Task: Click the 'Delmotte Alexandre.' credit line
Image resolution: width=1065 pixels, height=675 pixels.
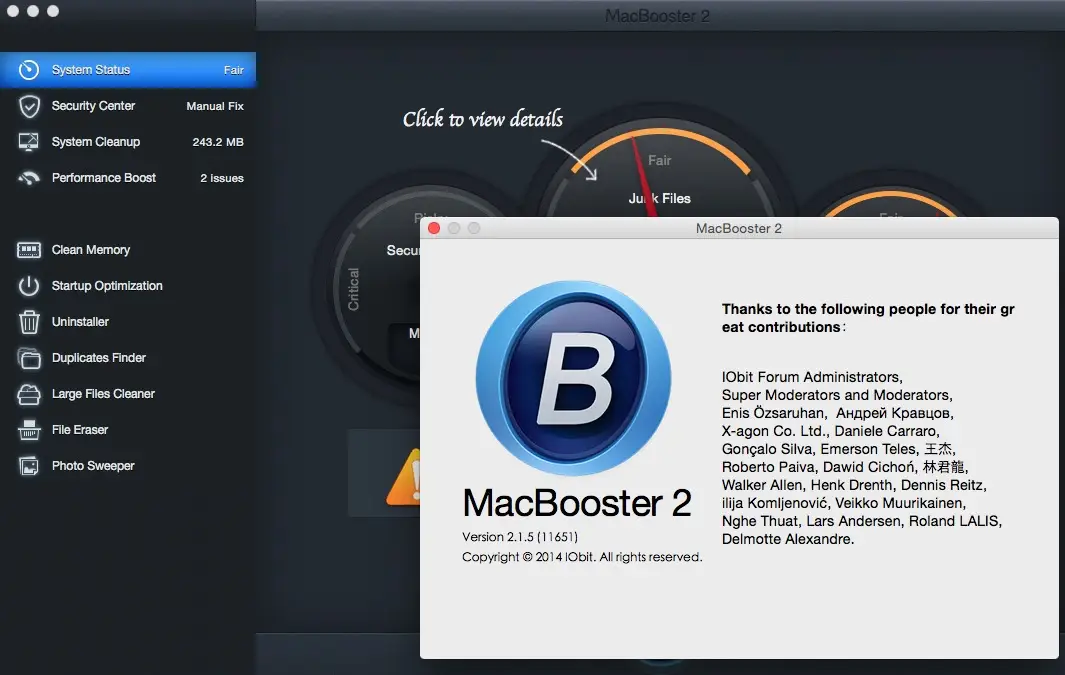Action: (788, 539)
